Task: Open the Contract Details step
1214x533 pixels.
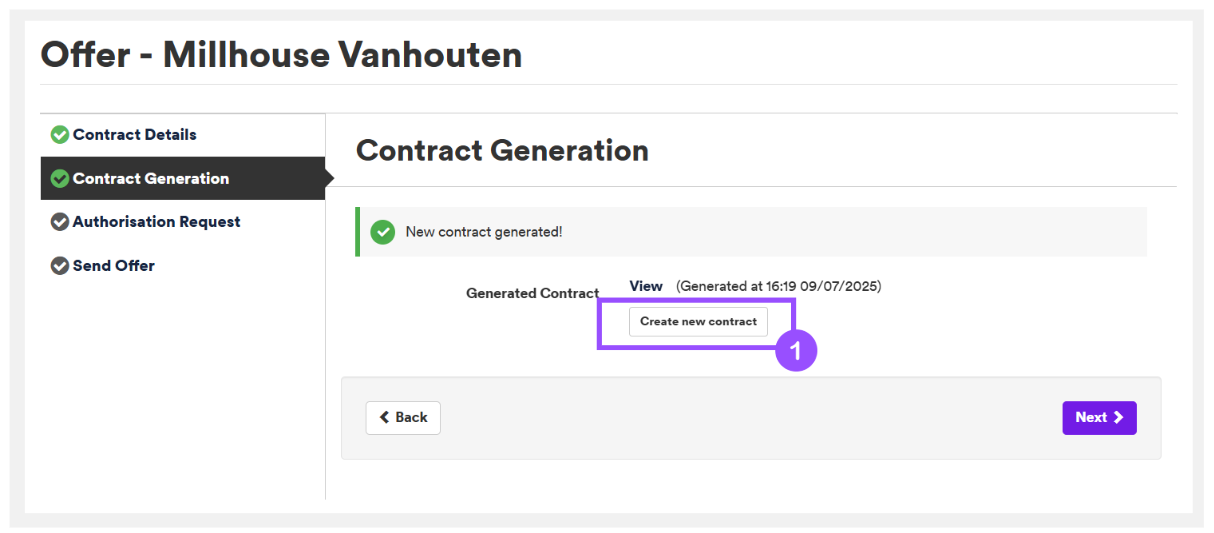Action: (135, 135)
